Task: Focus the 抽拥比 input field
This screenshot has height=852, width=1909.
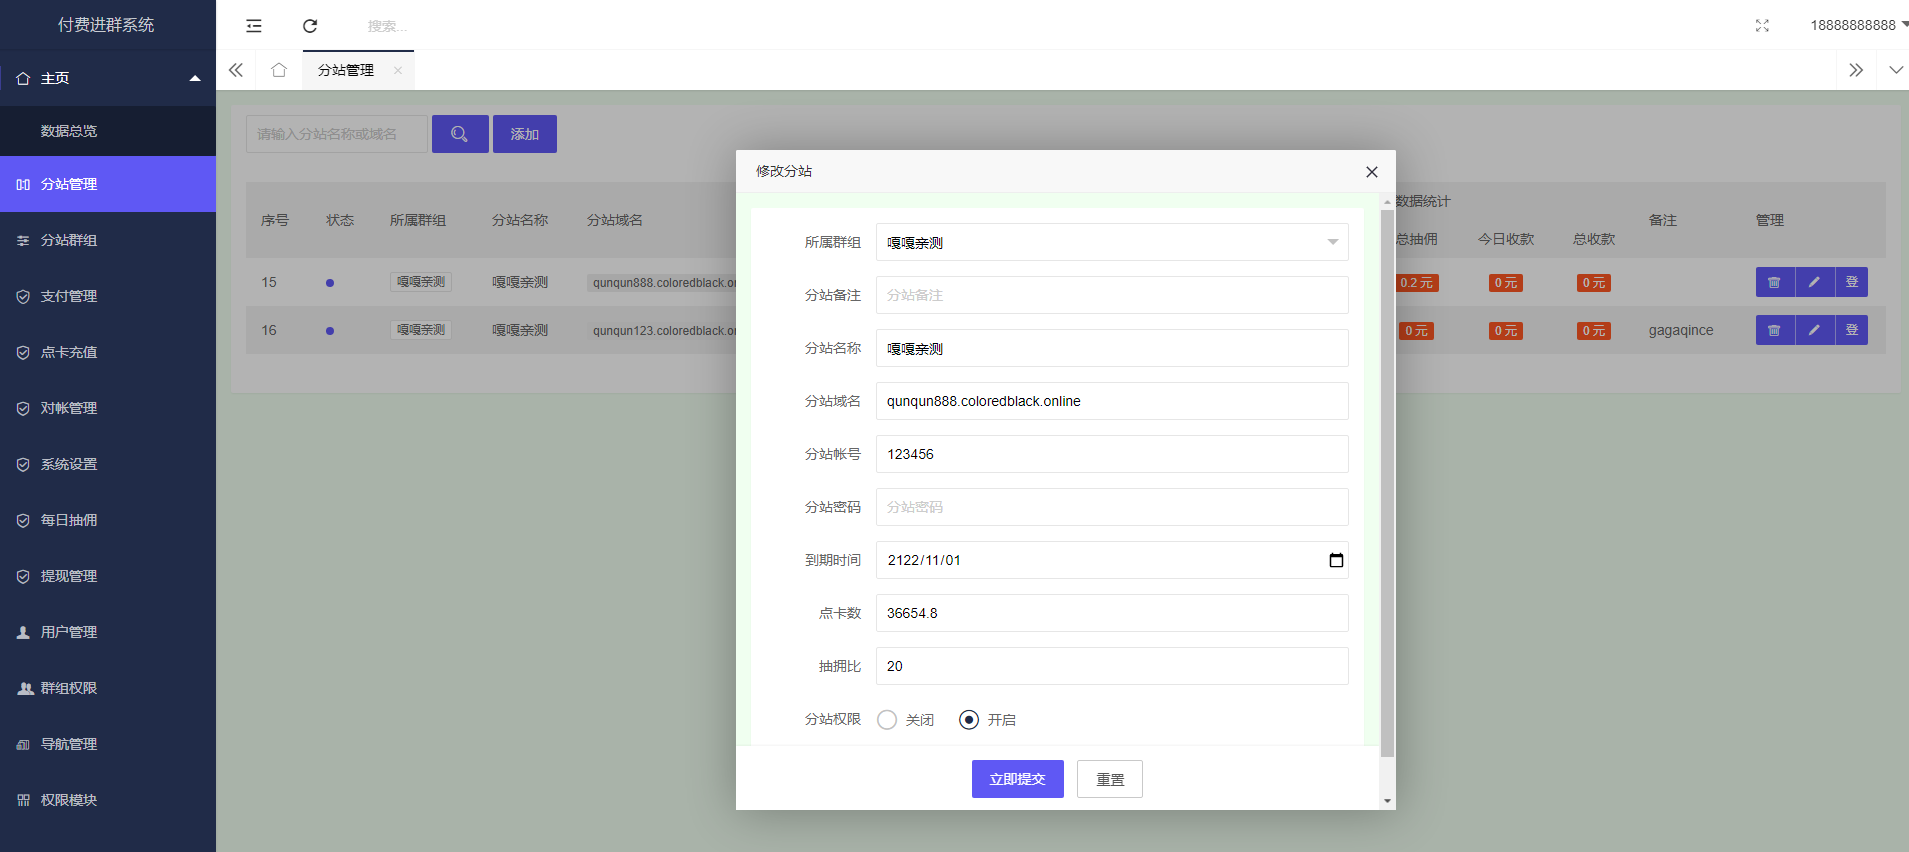Action: click(1112, 666)
